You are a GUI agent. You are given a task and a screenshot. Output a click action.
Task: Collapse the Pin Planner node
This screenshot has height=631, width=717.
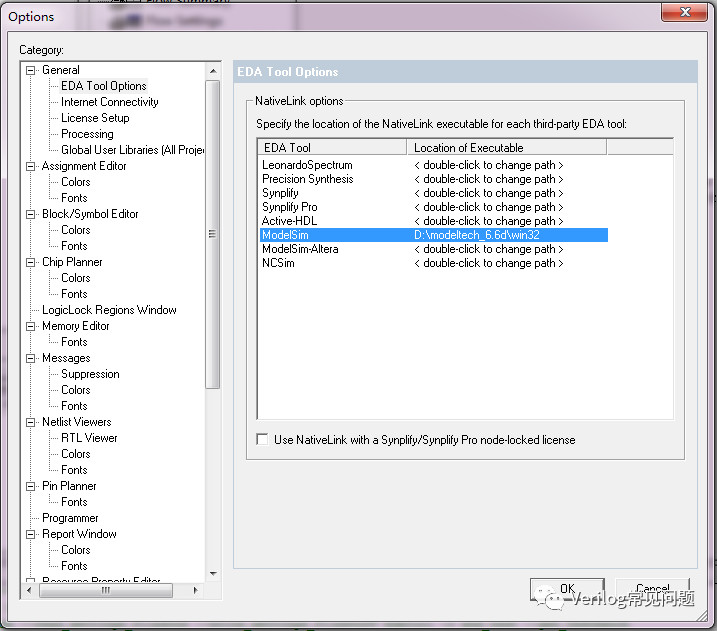(31, 487)
